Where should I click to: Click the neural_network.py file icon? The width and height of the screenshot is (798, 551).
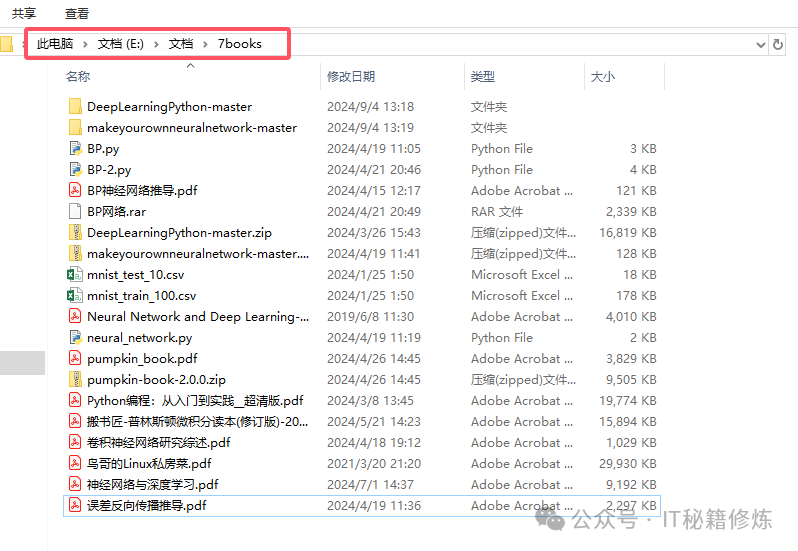pos(75,338)
